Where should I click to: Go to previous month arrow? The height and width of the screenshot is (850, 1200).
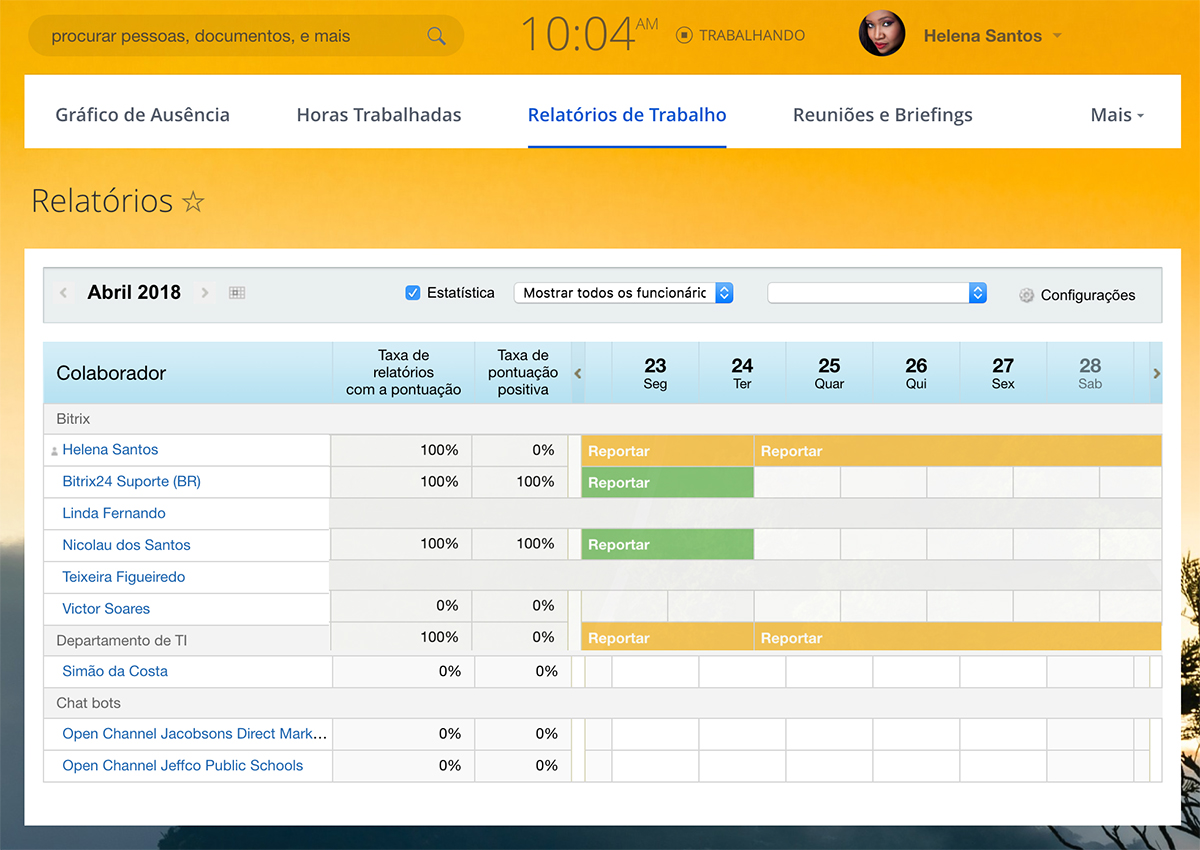pyautogui.click(x=64, y=293)
